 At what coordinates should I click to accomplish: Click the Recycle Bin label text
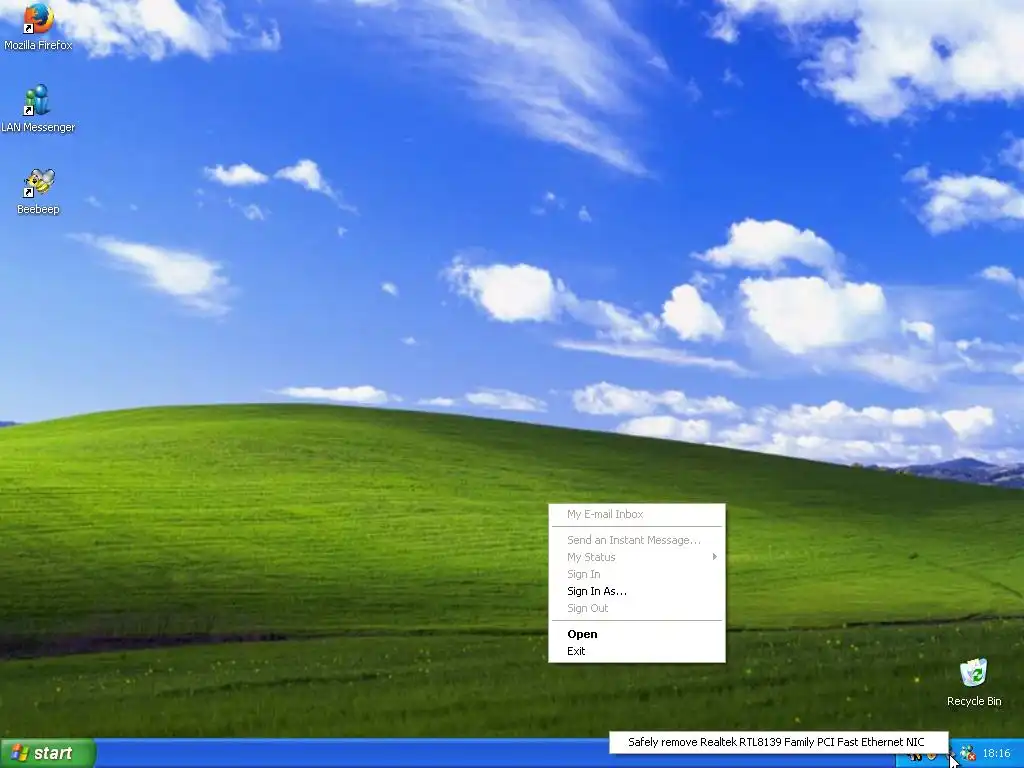click(x=974, y=701)
